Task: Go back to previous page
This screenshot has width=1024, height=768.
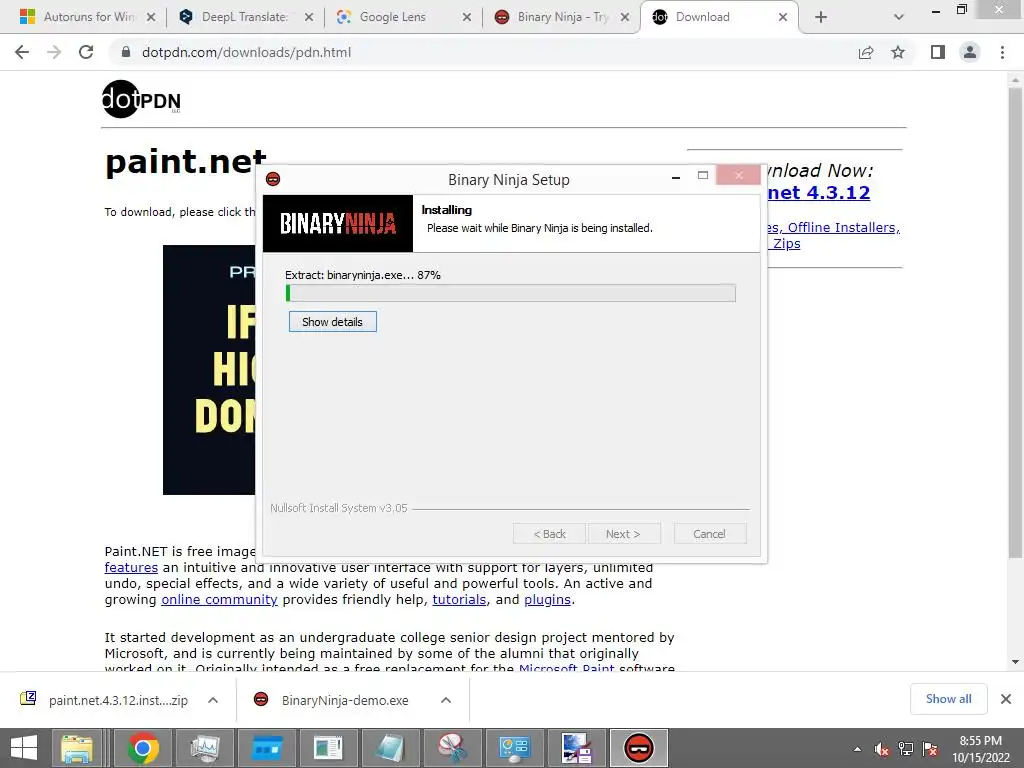Action: pos(22,52)
